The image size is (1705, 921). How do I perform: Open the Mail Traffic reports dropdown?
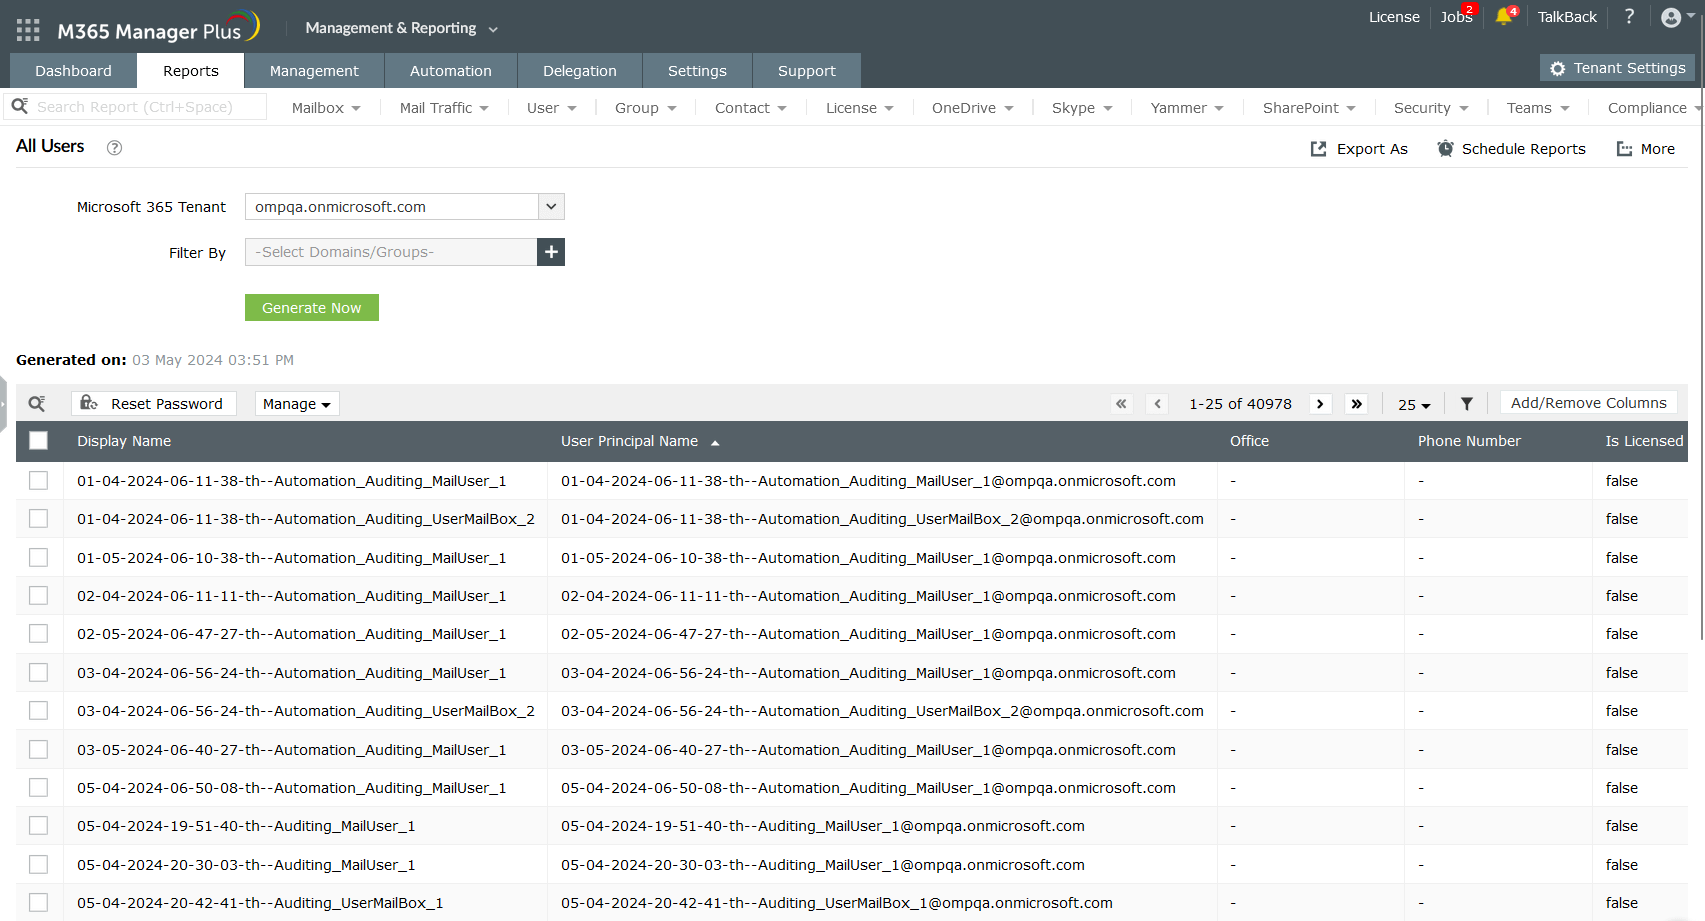coord(444,108)
